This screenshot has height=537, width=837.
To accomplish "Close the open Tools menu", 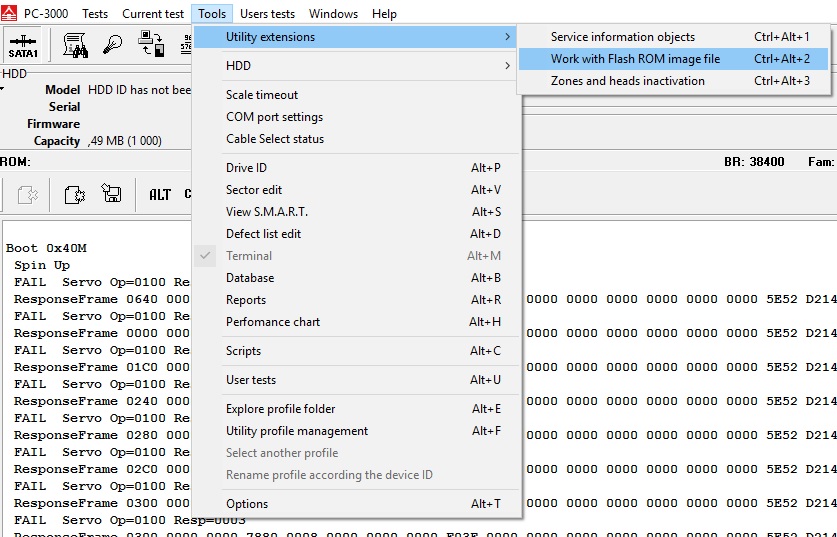I will pyautogui.click(x=212, y=14).
